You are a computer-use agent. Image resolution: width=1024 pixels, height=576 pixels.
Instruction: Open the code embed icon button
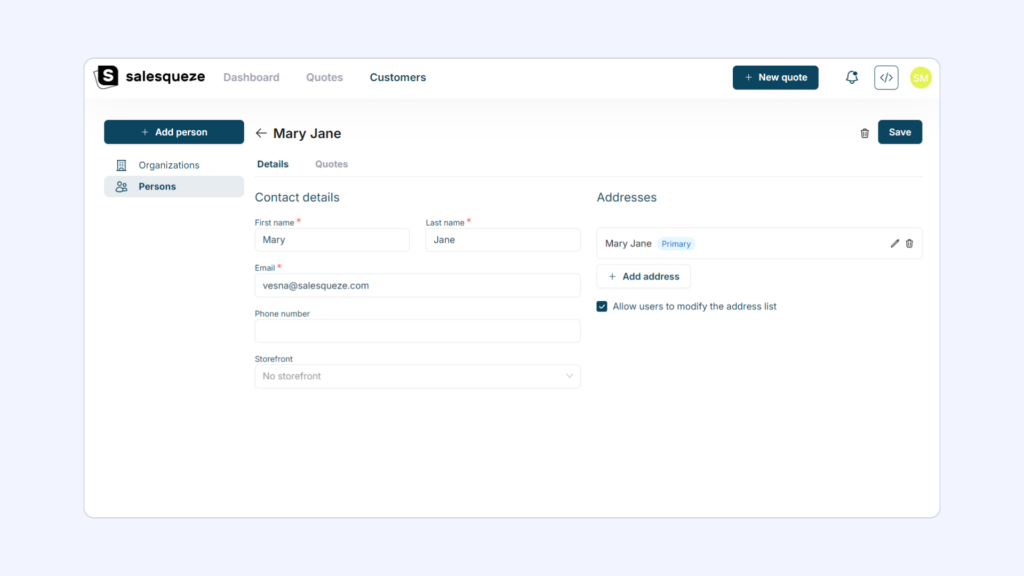886,78
